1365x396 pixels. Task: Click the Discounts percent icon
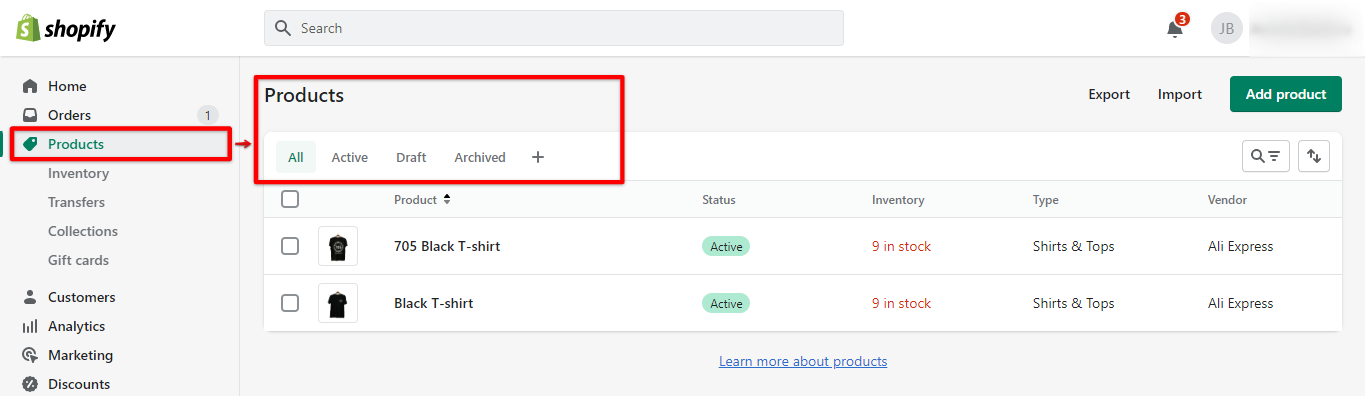[30, 384]
